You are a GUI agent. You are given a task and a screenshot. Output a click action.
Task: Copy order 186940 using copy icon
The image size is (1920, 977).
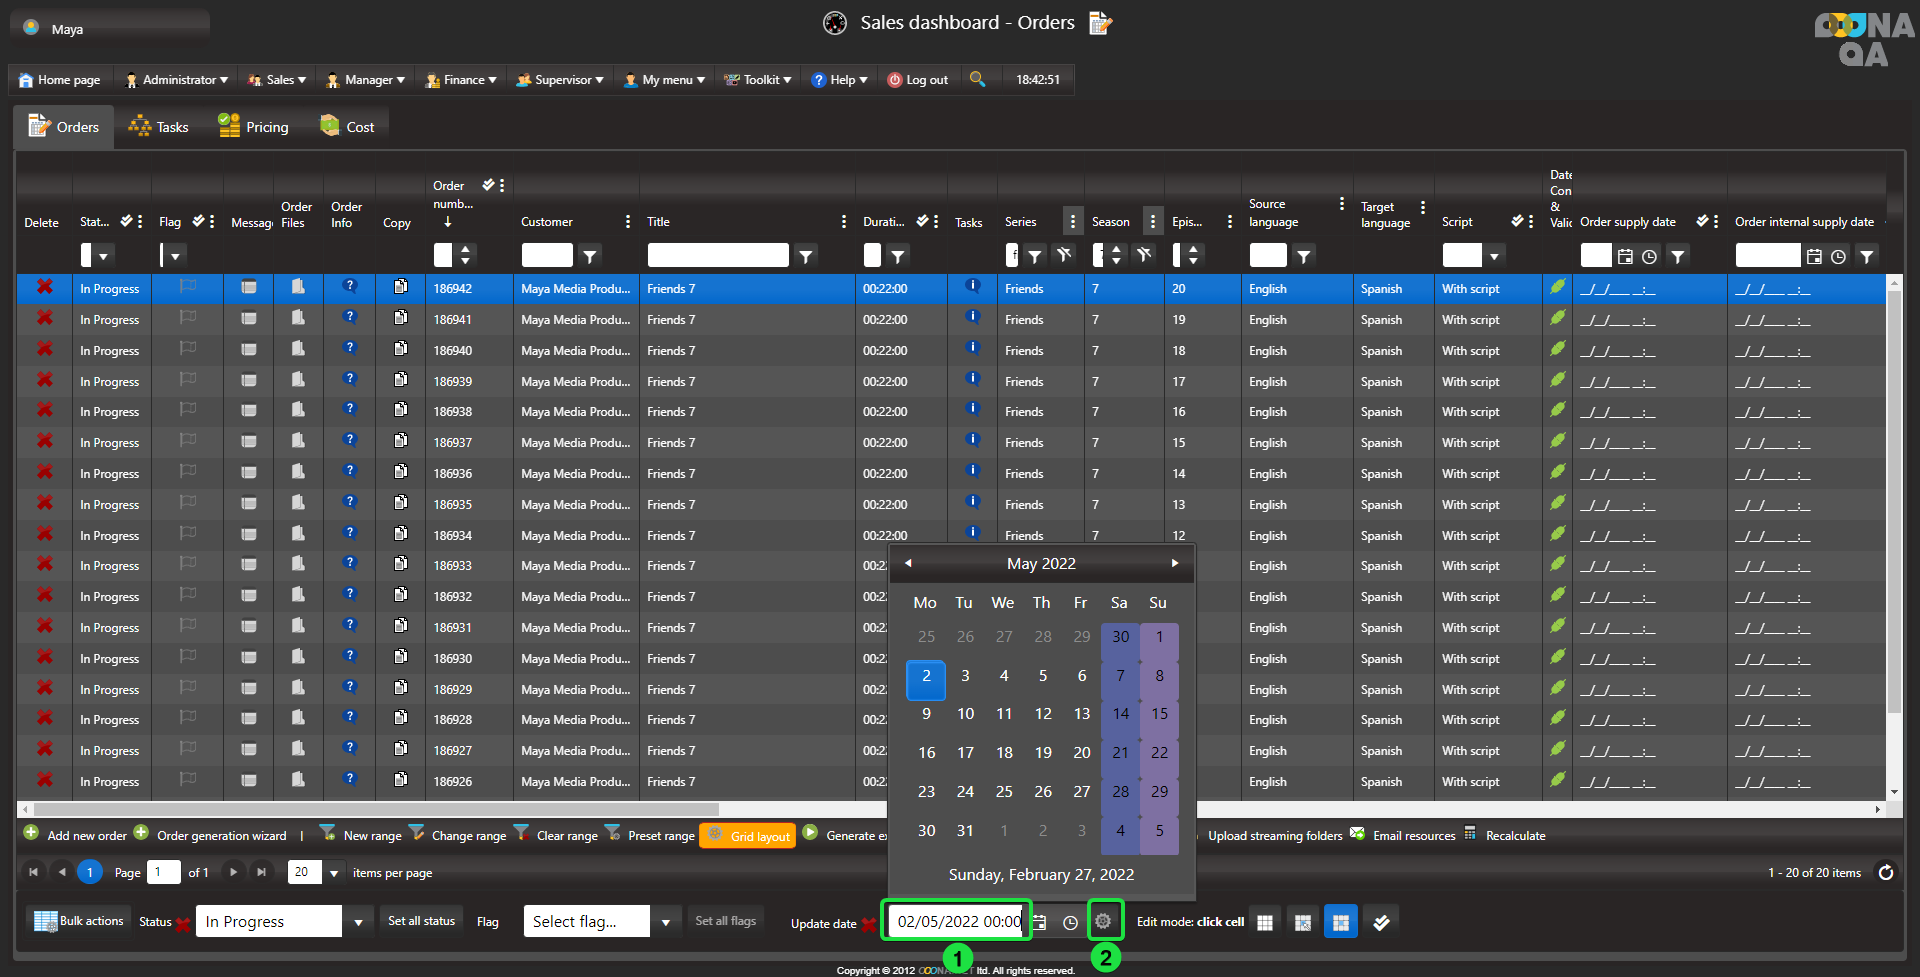pos(400,349)
